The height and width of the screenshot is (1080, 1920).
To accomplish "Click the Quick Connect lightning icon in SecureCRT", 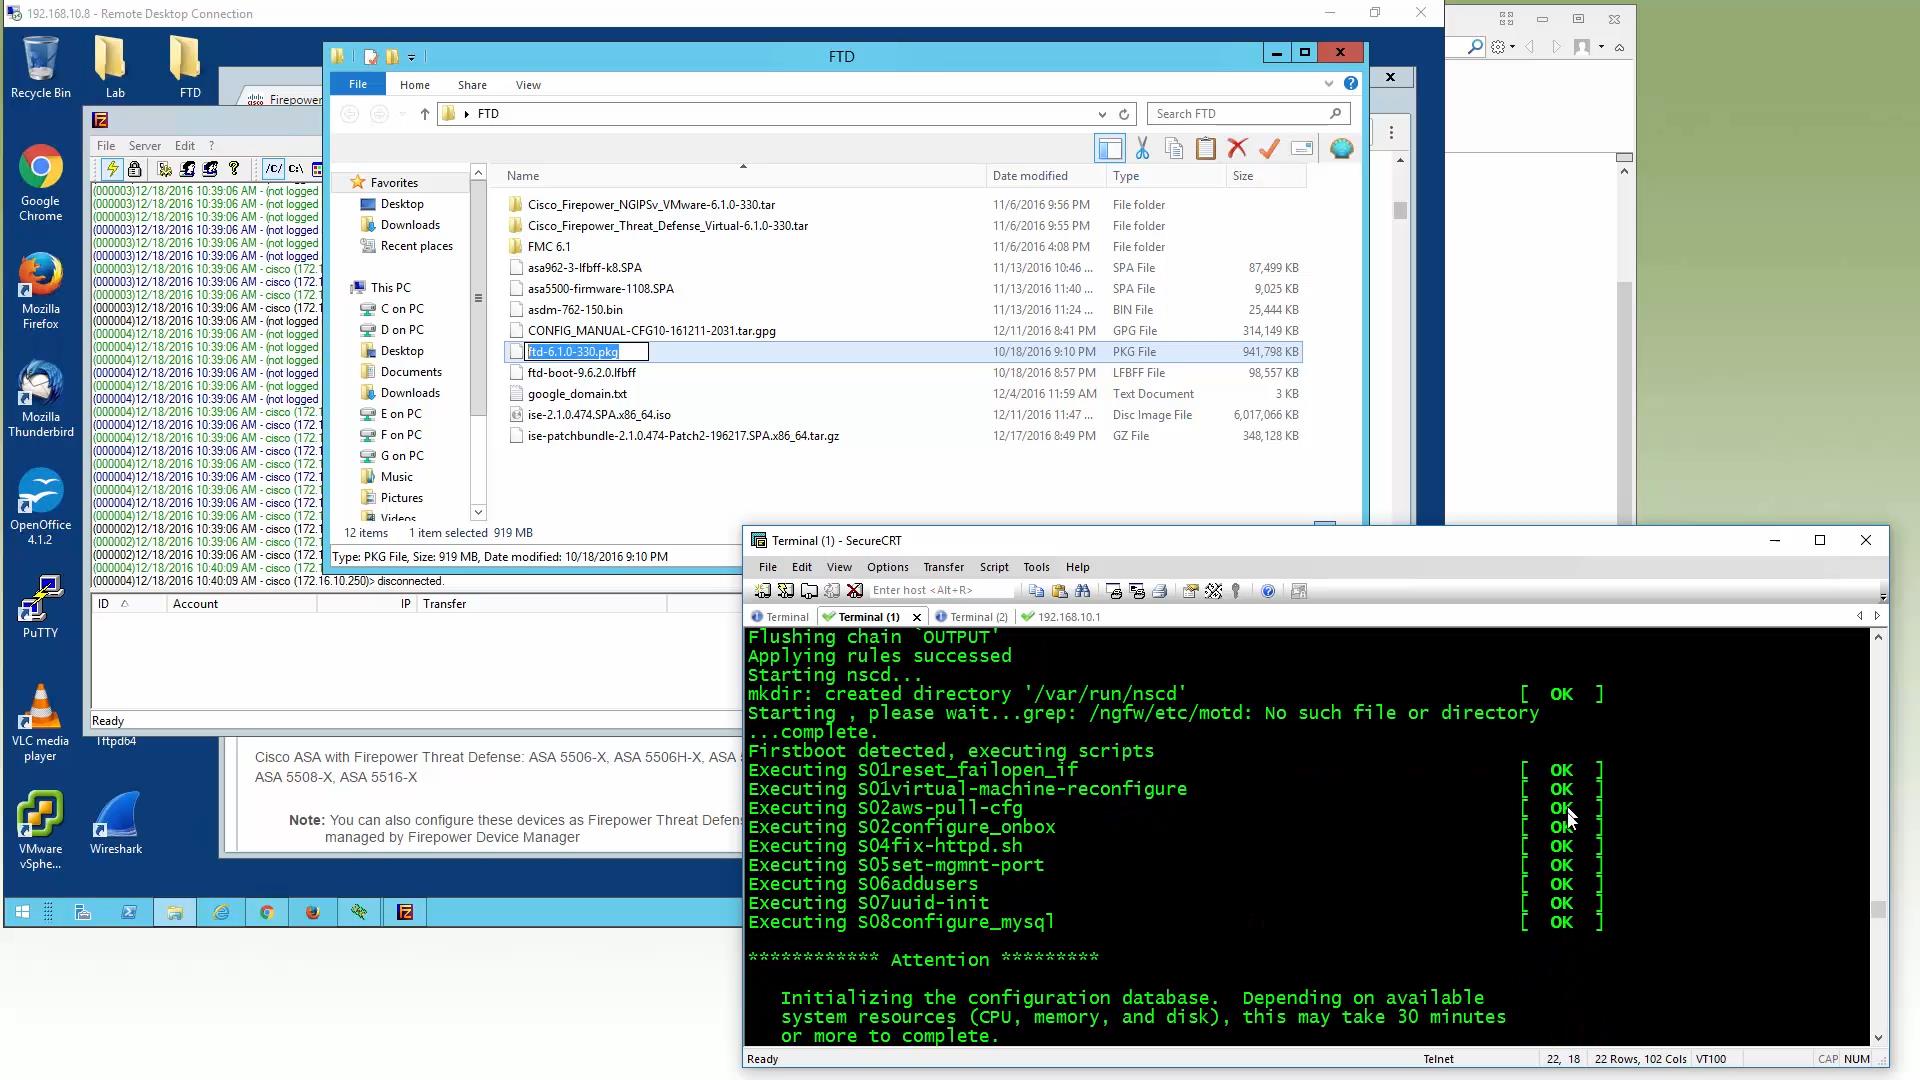I will pyautogui.click(x=786, y=591).
